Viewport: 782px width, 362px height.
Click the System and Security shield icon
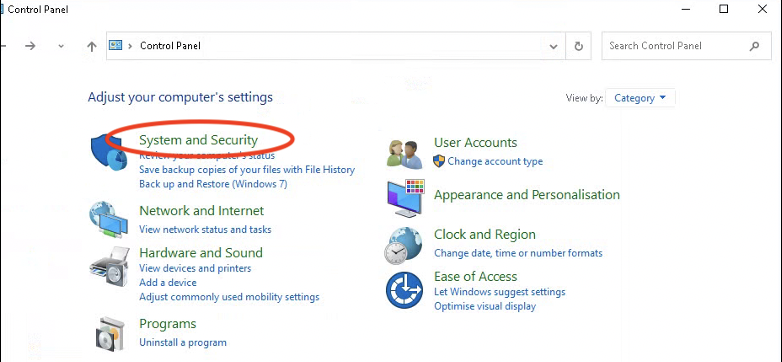109,153
